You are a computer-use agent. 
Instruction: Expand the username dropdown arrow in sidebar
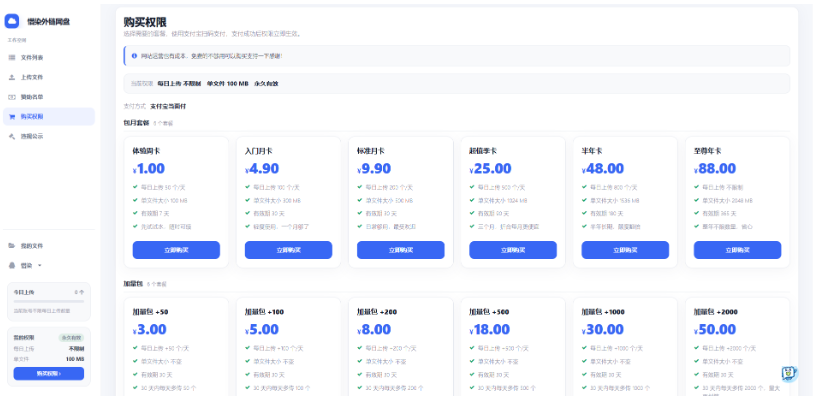tap(40, 265)
